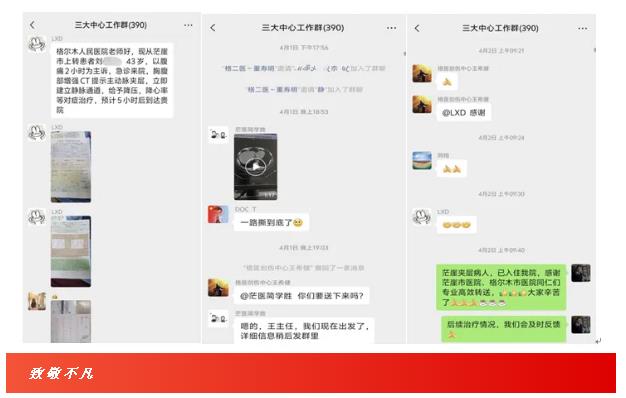This screenshot has height=398, width=626.
Task: Tap back arrow in right chat panel
Action: click(417, 28)
